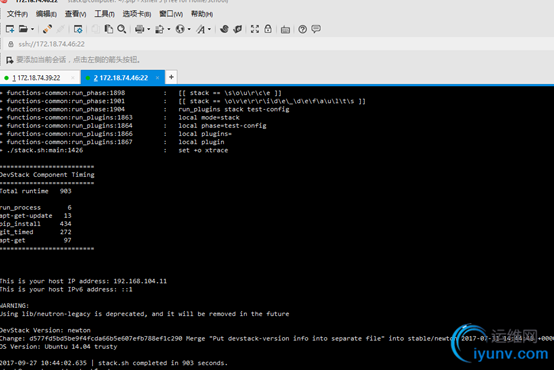The width and height of the screenshot is (554, 370).
Task: Expand the file transfer dropdown arrow
Action: point(169,29)
